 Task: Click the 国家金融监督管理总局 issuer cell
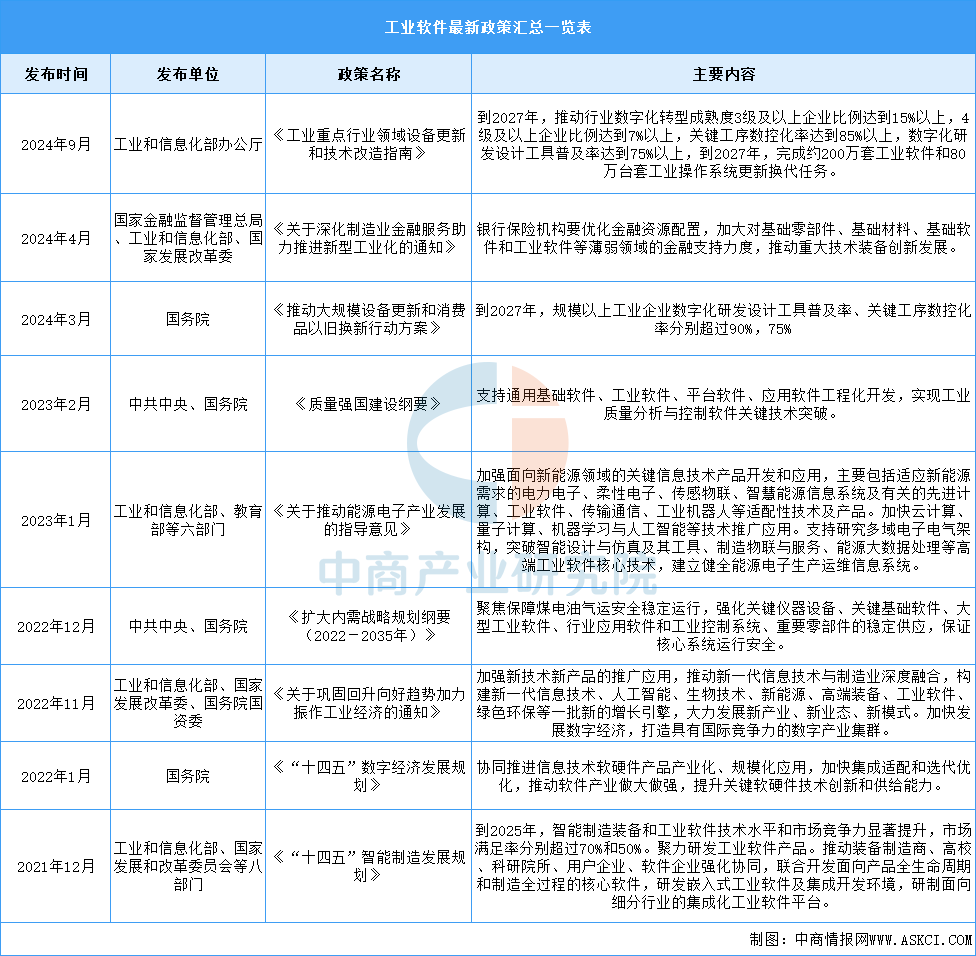pyautogui.click(x=188, y=238)
